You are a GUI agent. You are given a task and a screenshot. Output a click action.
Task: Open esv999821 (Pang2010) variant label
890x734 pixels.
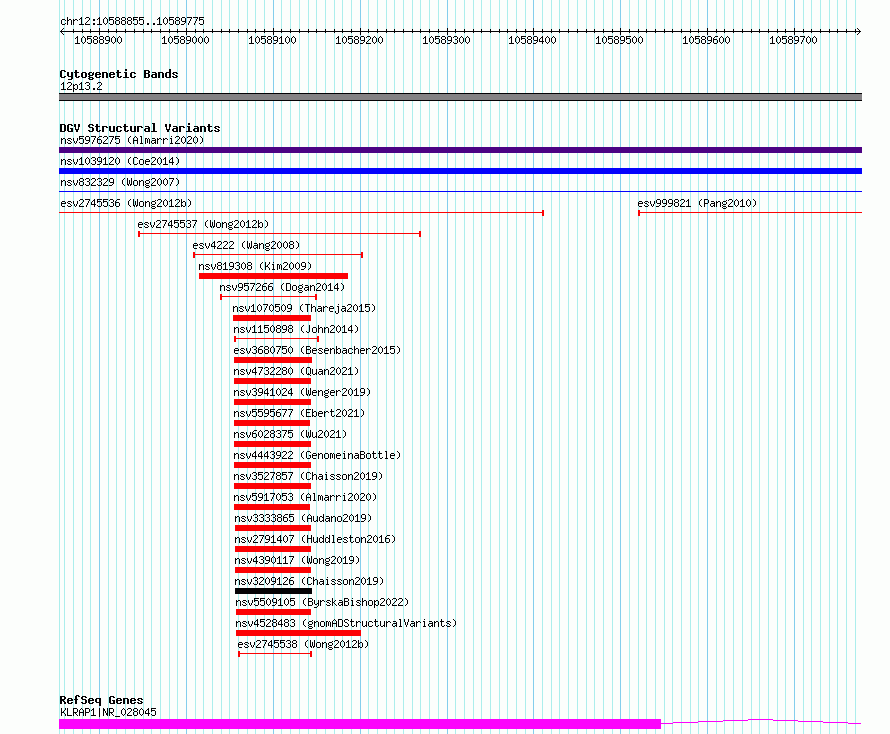697,203
